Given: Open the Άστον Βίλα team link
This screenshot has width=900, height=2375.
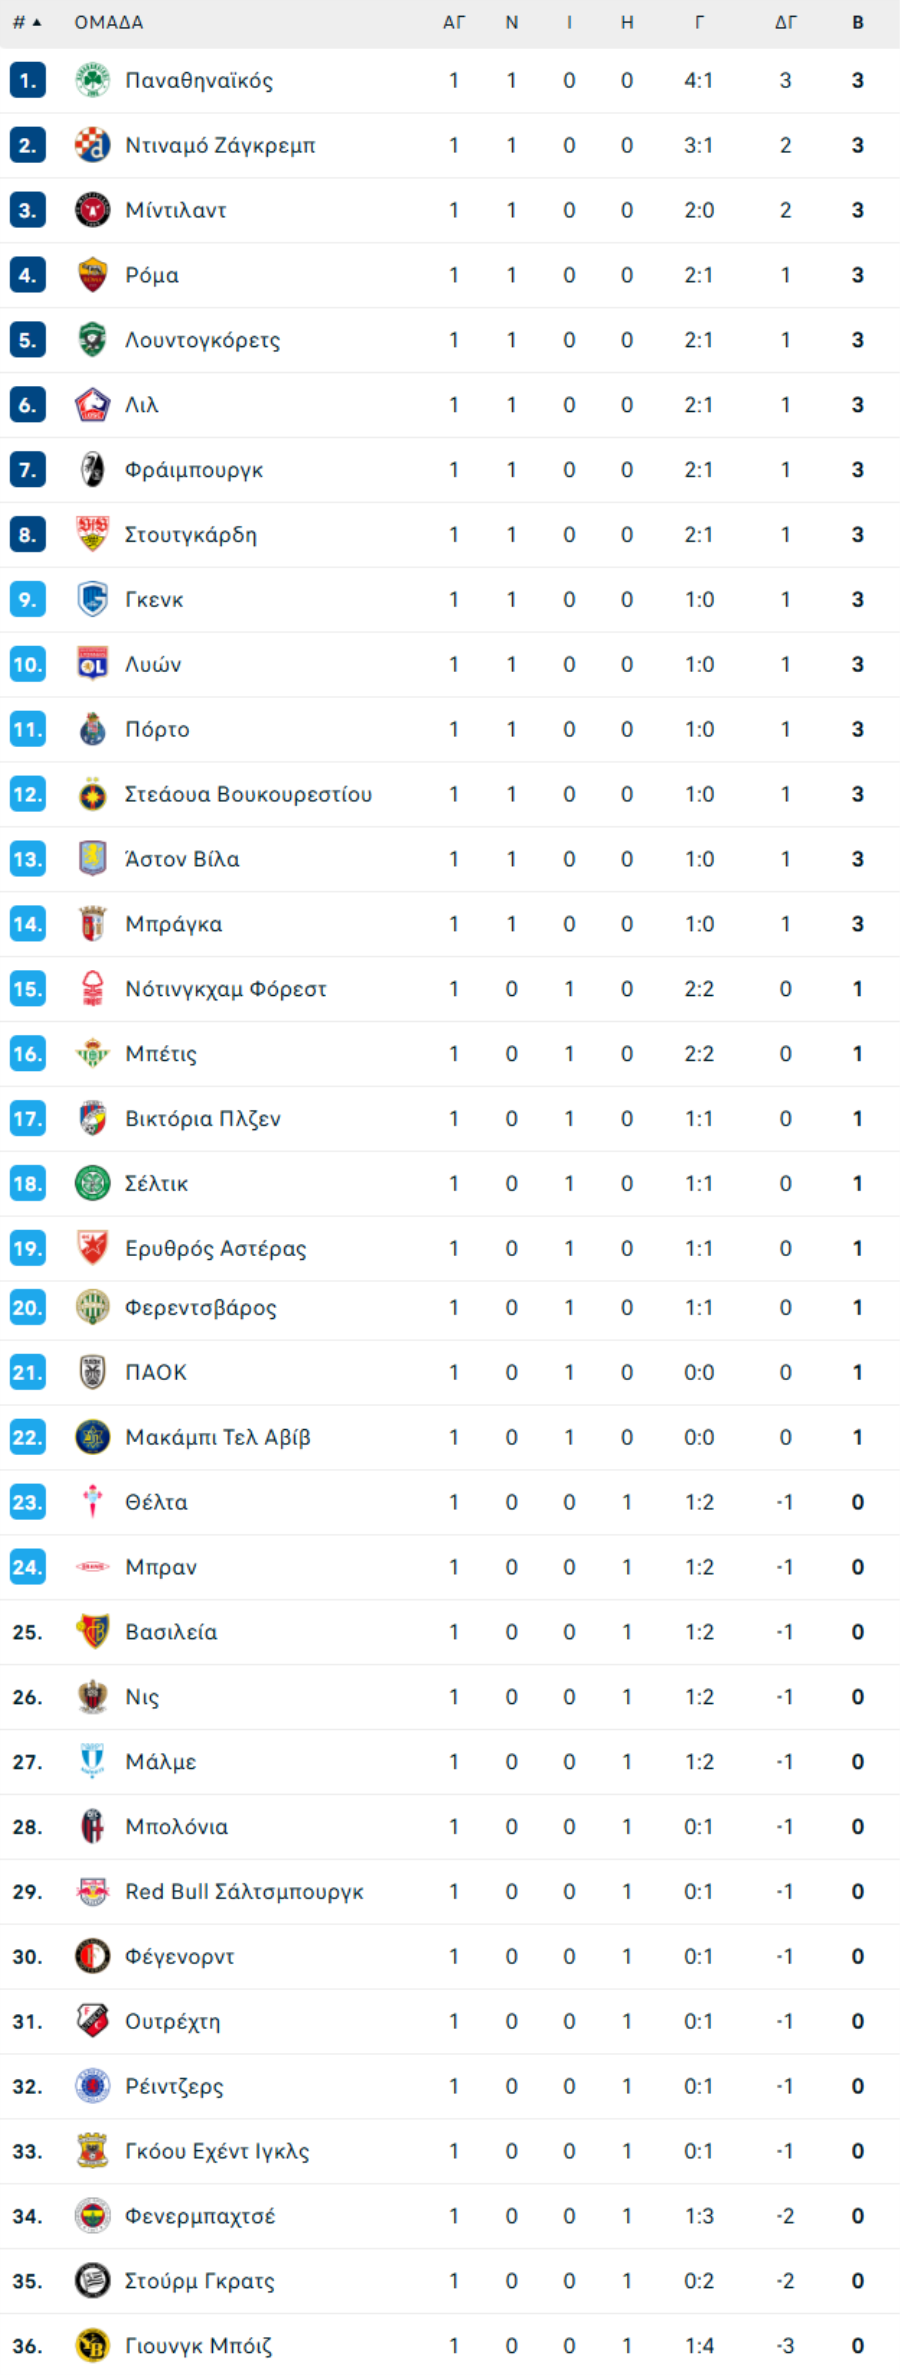Looking at the screenshot, I should 182,859.
